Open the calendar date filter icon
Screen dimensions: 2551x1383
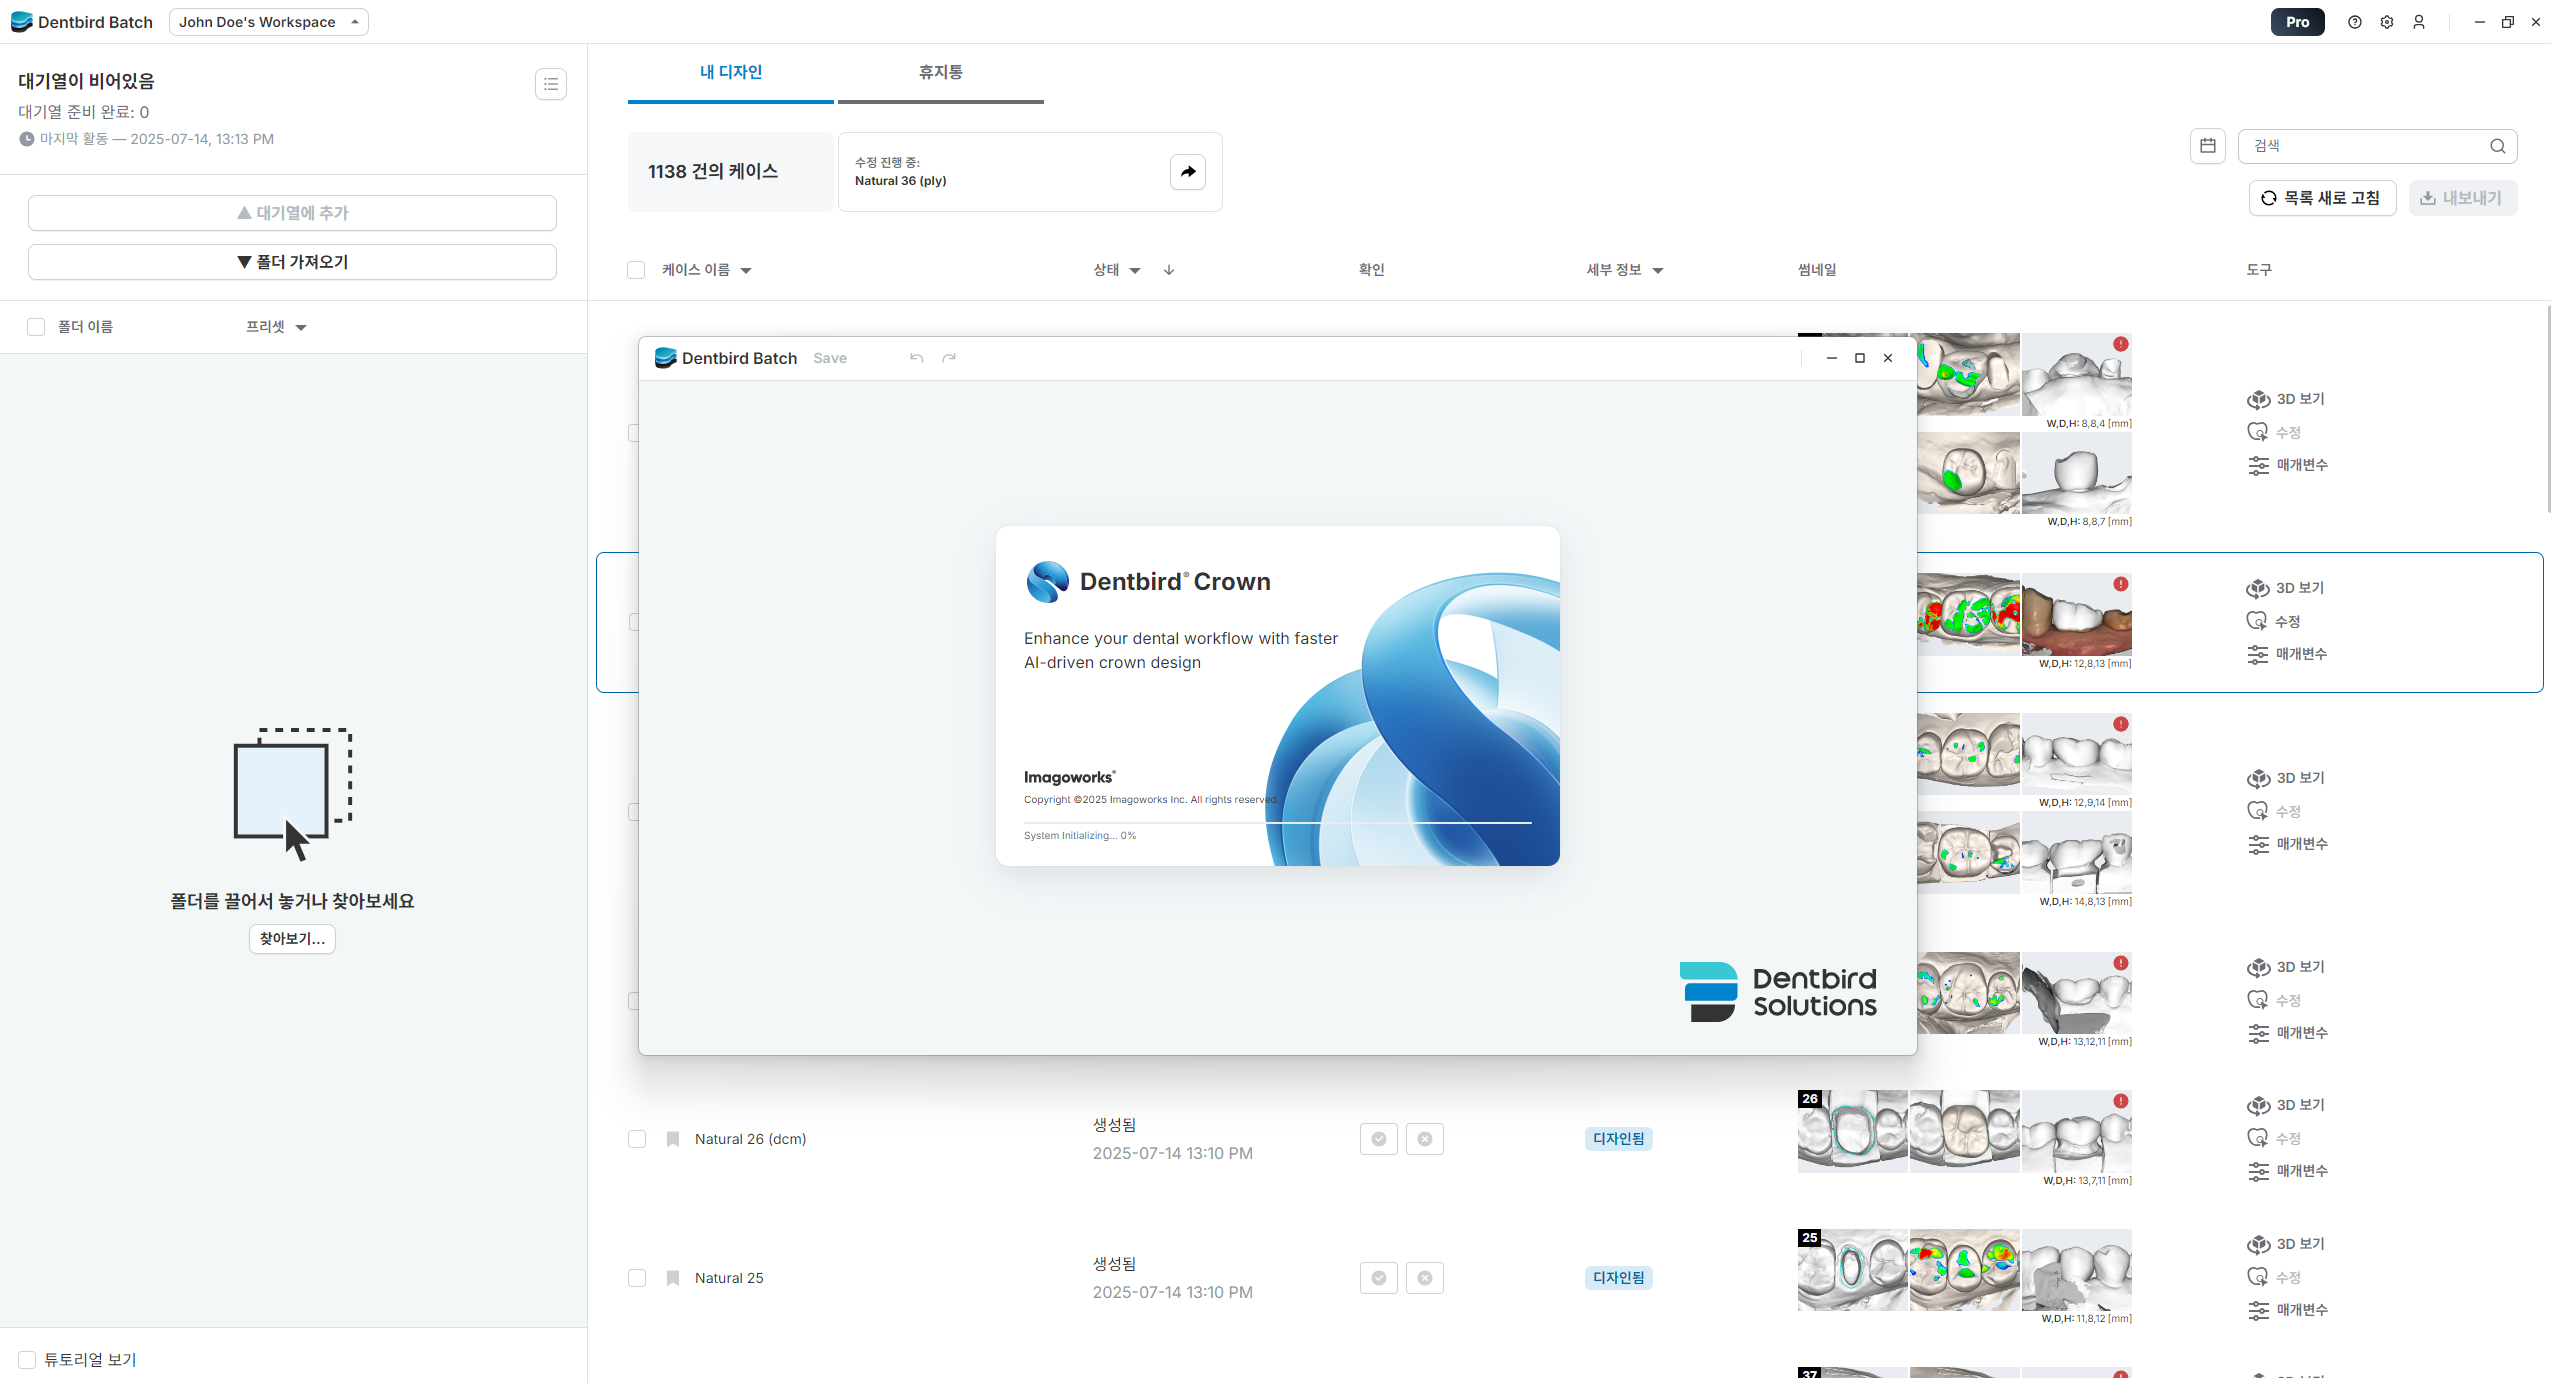2207,146
